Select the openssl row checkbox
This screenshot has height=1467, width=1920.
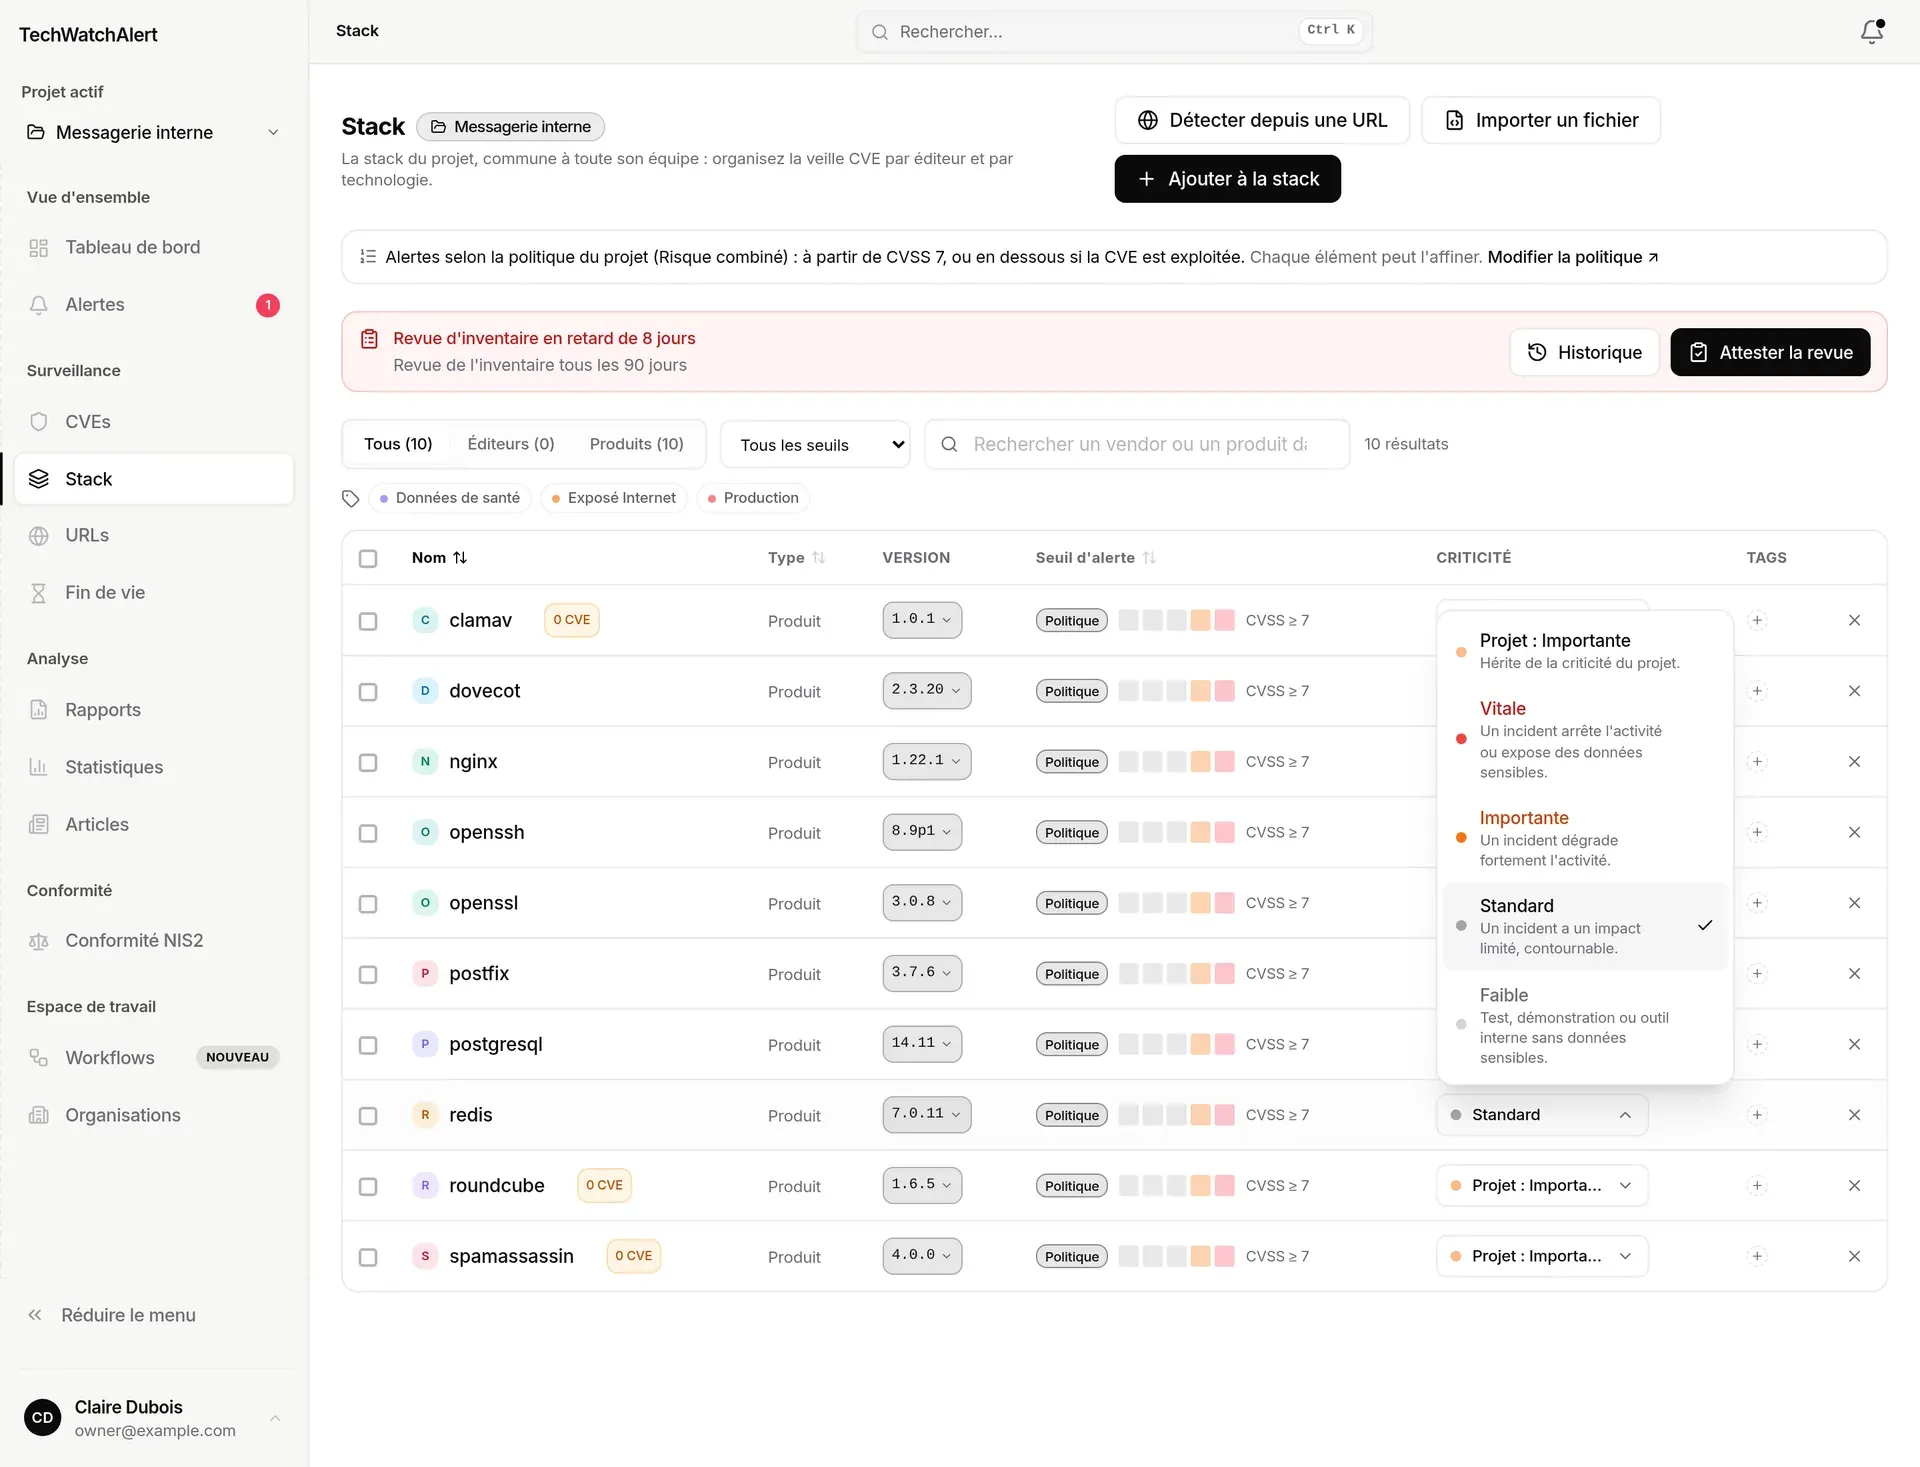pos(368,904)
